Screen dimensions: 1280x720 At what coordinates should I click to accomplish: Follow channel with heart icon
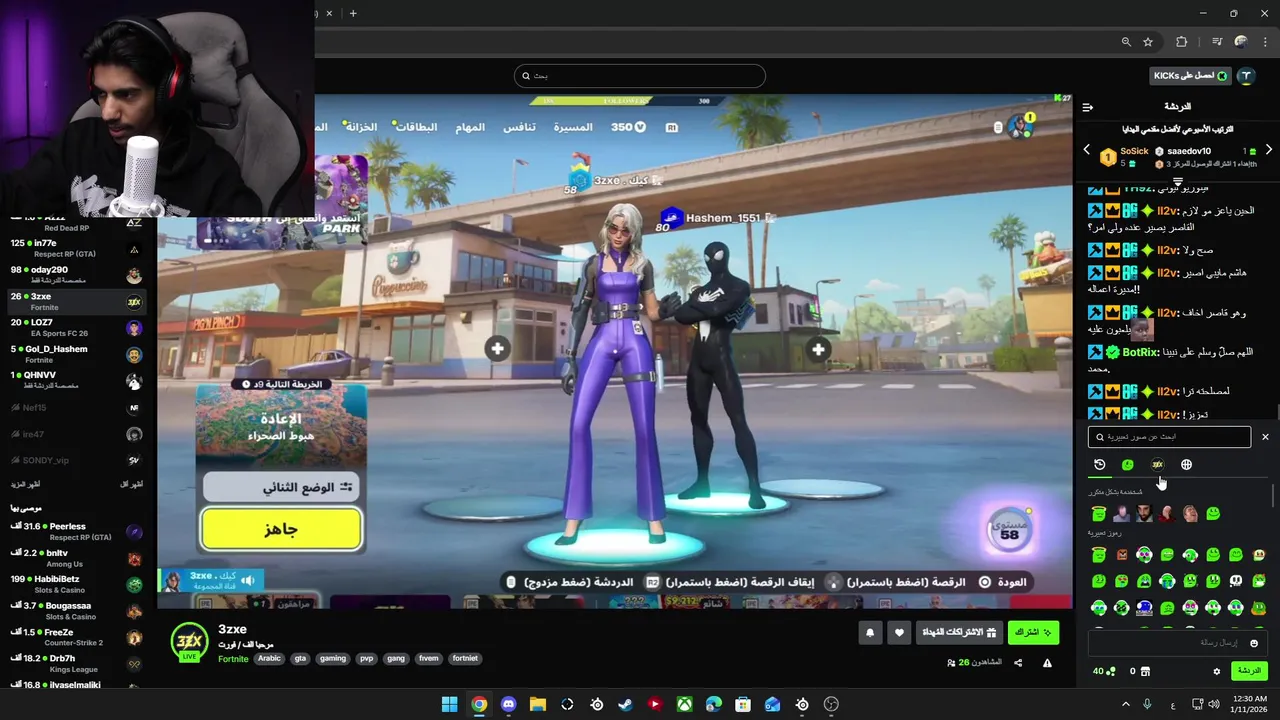(x=899, y=633)
